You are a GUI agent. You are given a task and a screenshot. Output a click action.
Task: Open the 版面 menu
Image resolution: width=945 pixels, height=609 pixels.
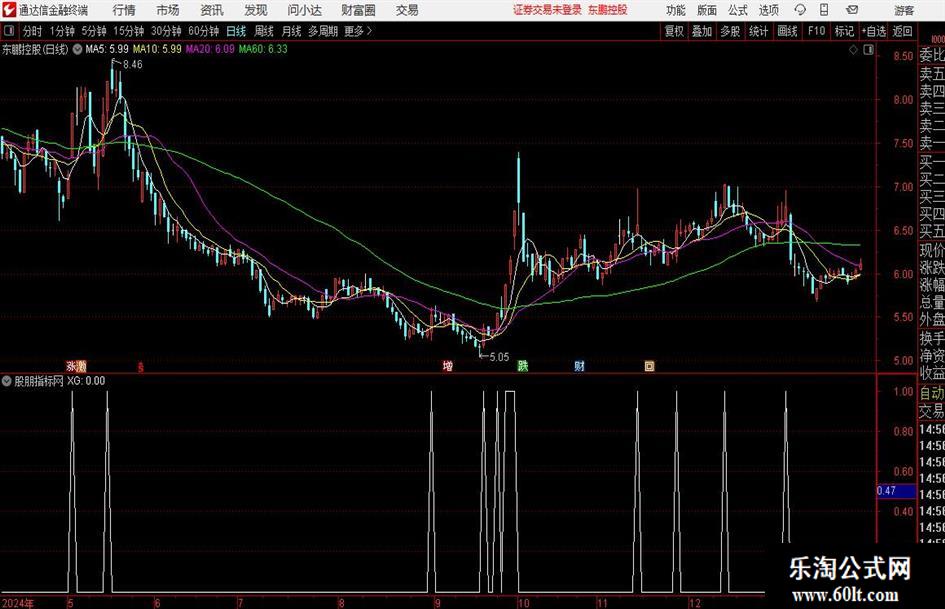(x=706, y=10)
